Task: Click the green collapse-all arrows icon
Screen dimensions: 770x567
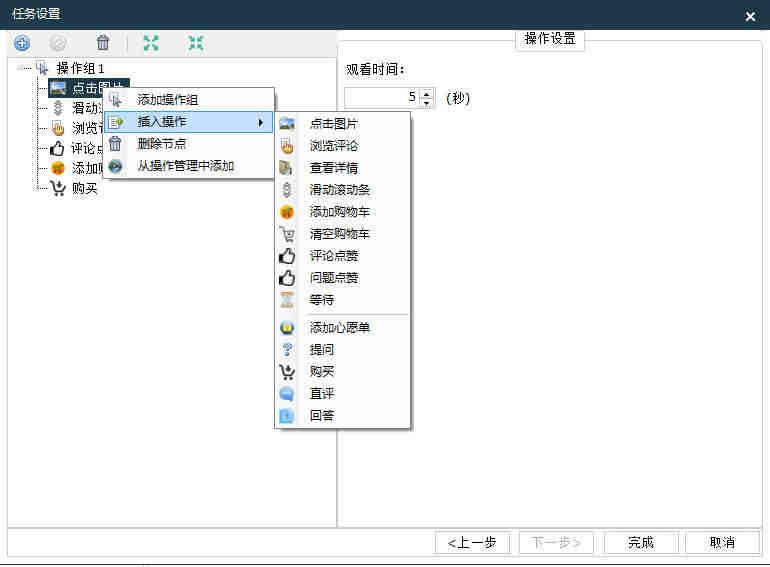Action: tap(195, 43)
